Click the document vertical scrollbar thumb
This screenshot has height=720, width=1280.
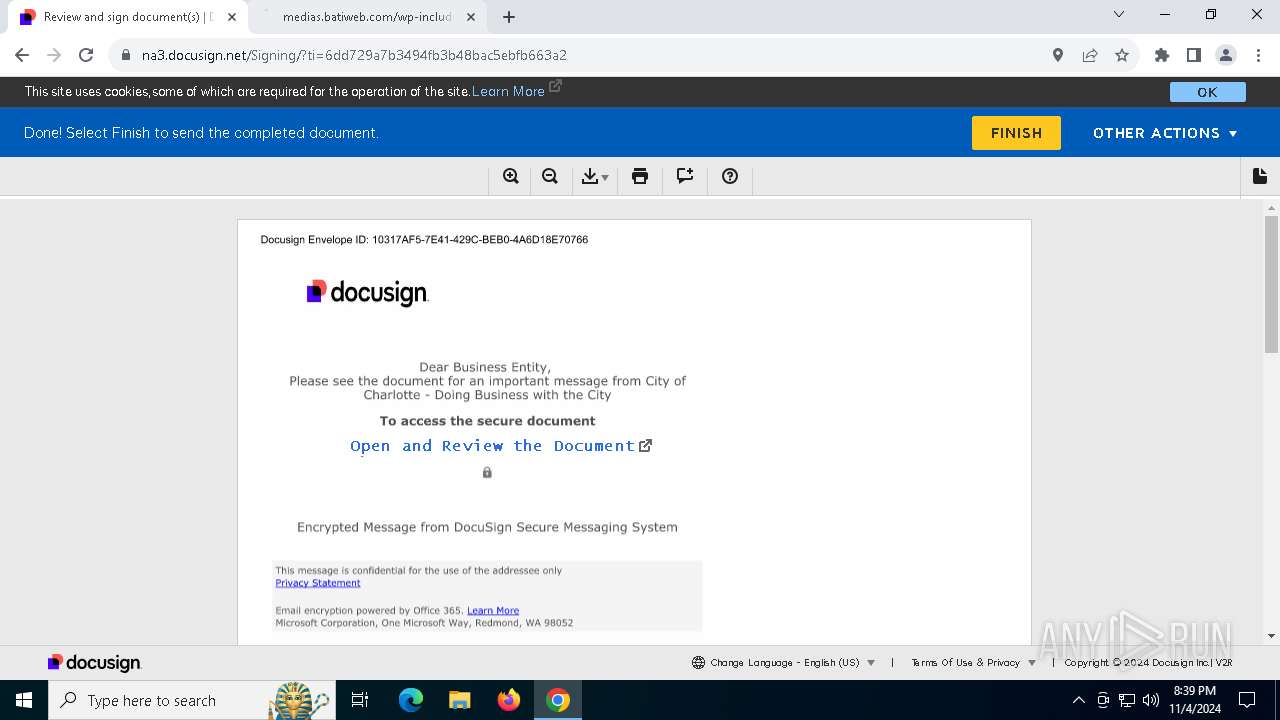click(1272, 284)
